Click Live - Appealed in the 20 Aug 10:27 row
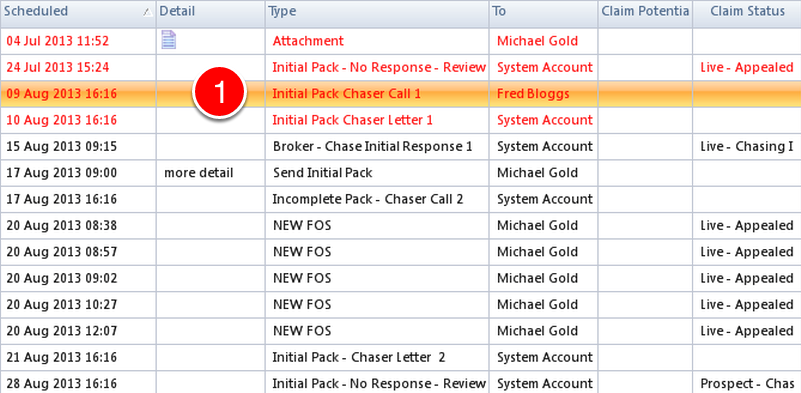801x393 pixels. (747, 305)
